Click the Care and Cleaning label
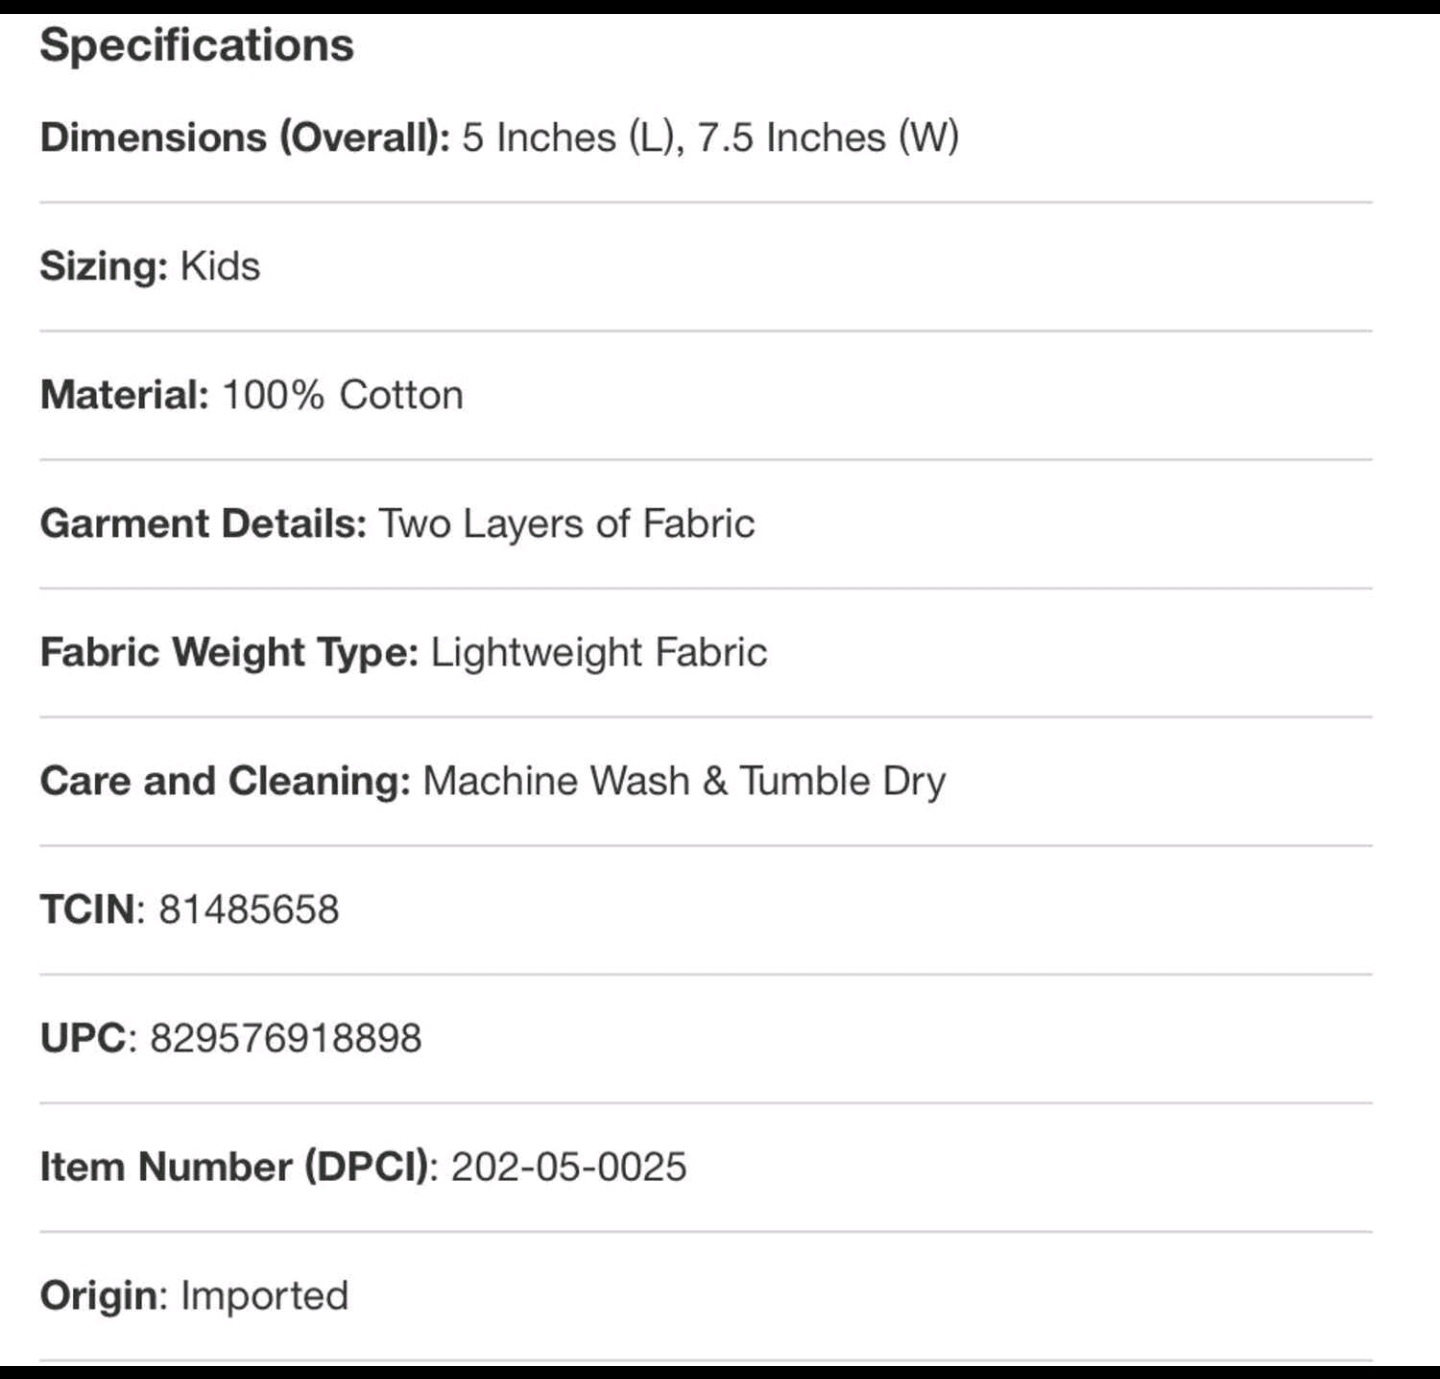This screenshot has width=1440, height=1379. (x=225, y=781)
